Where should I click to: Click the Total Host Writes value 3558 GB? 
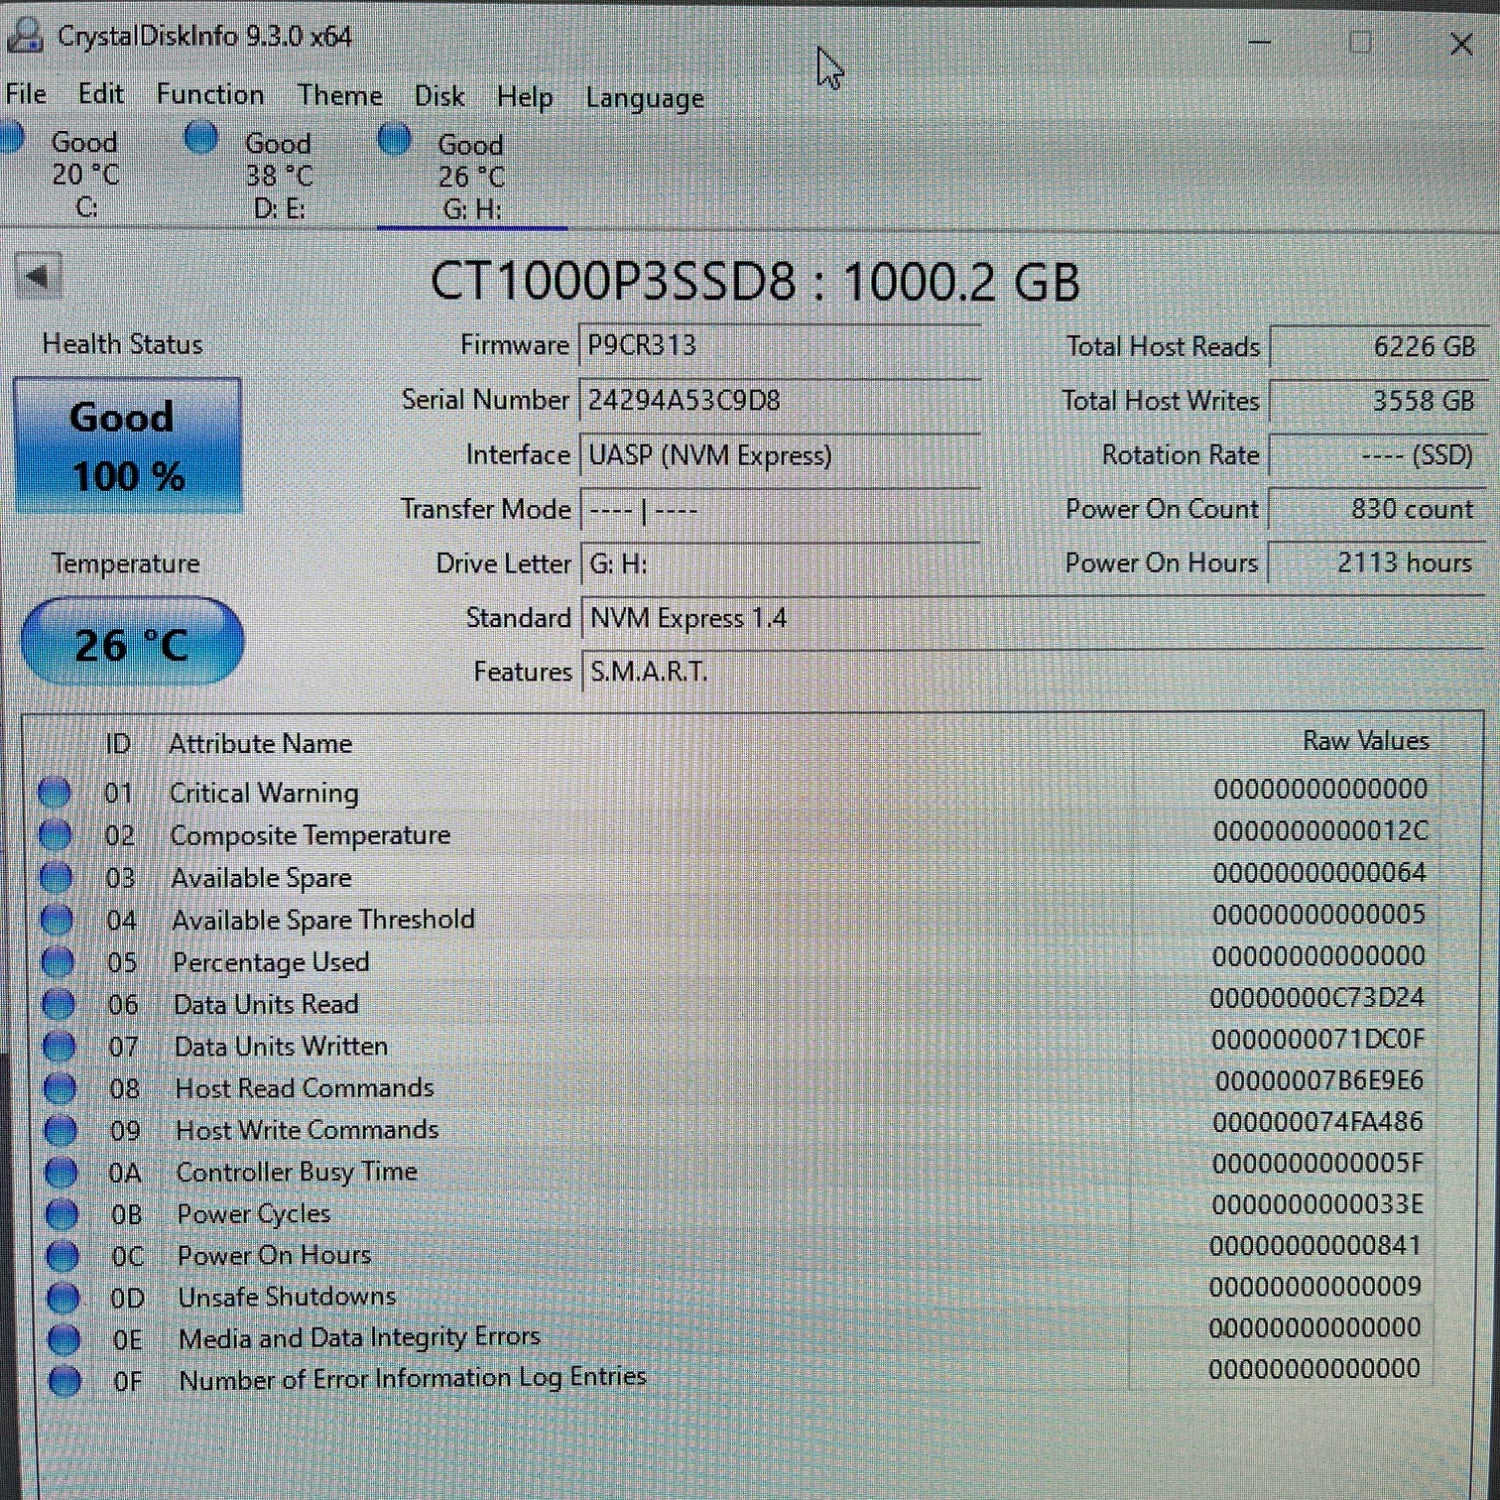click(x=1379, y=401)
